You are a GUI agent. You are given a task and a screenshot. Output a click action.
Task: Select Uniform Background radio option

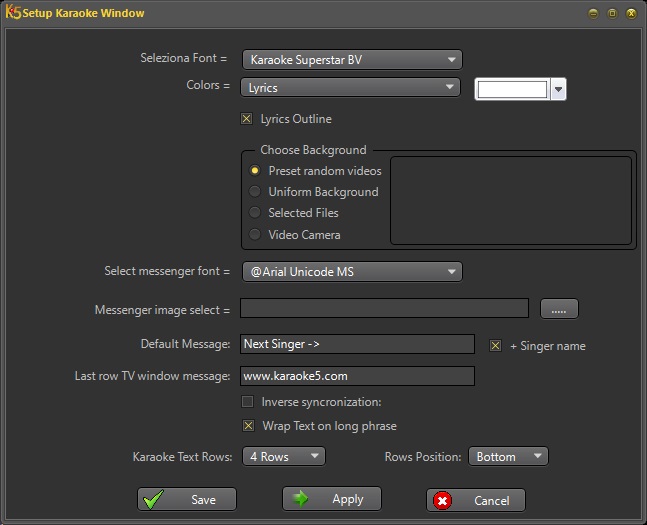coord(255,192)
